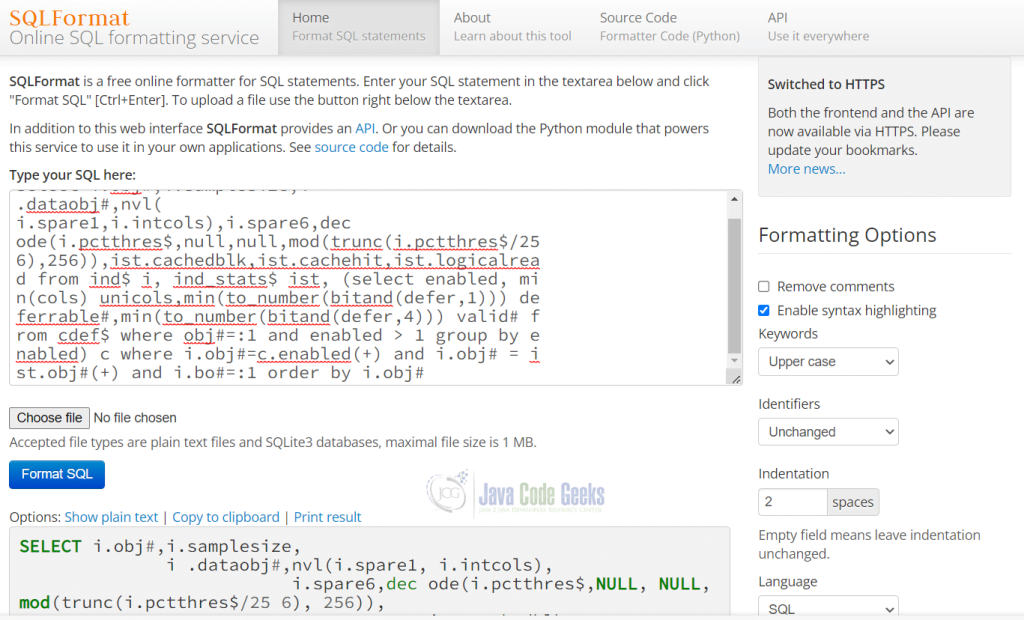Open the Home navigation tab

tap(359, 27)
